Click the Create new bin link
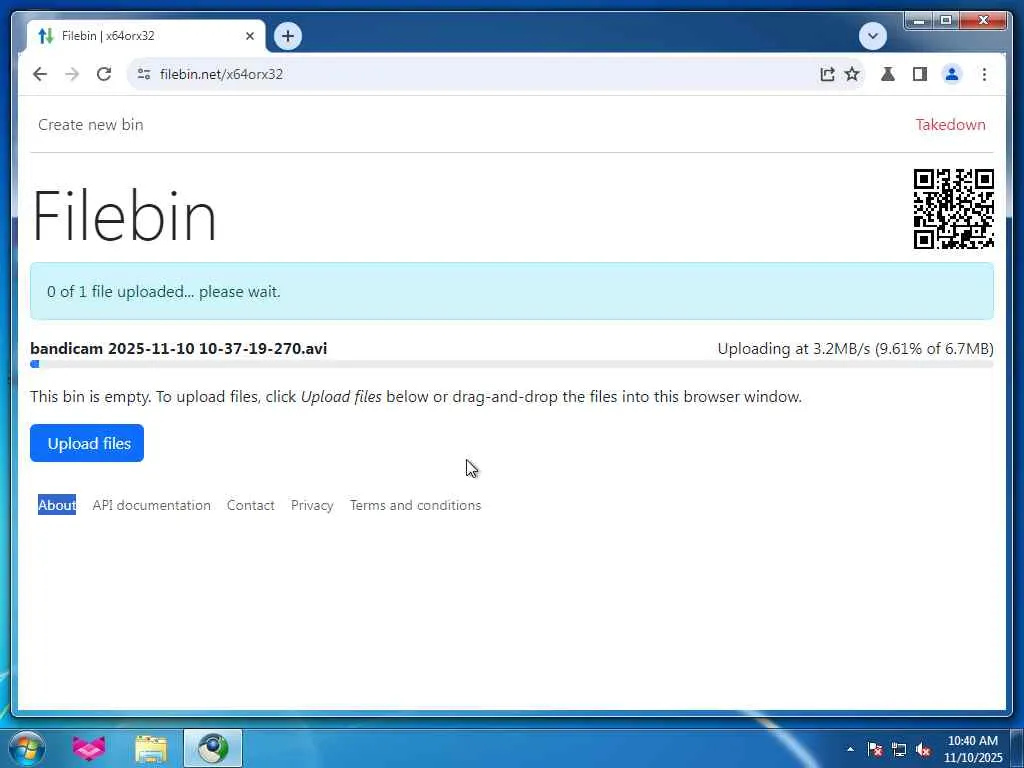The image size is (1024, 768). (90, 124)
